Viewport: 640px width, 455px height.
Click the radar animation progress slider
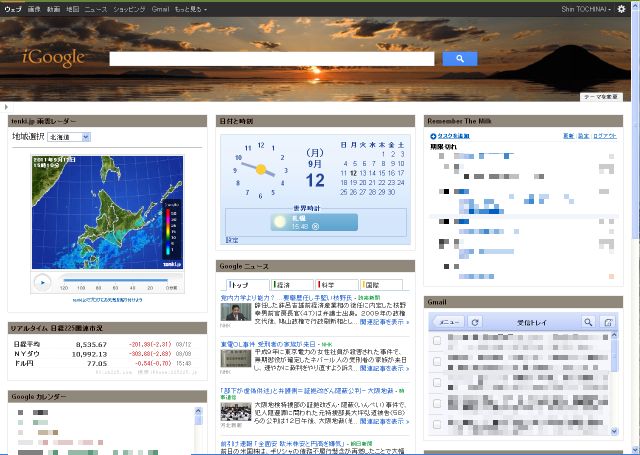click(x=116, y=280)
